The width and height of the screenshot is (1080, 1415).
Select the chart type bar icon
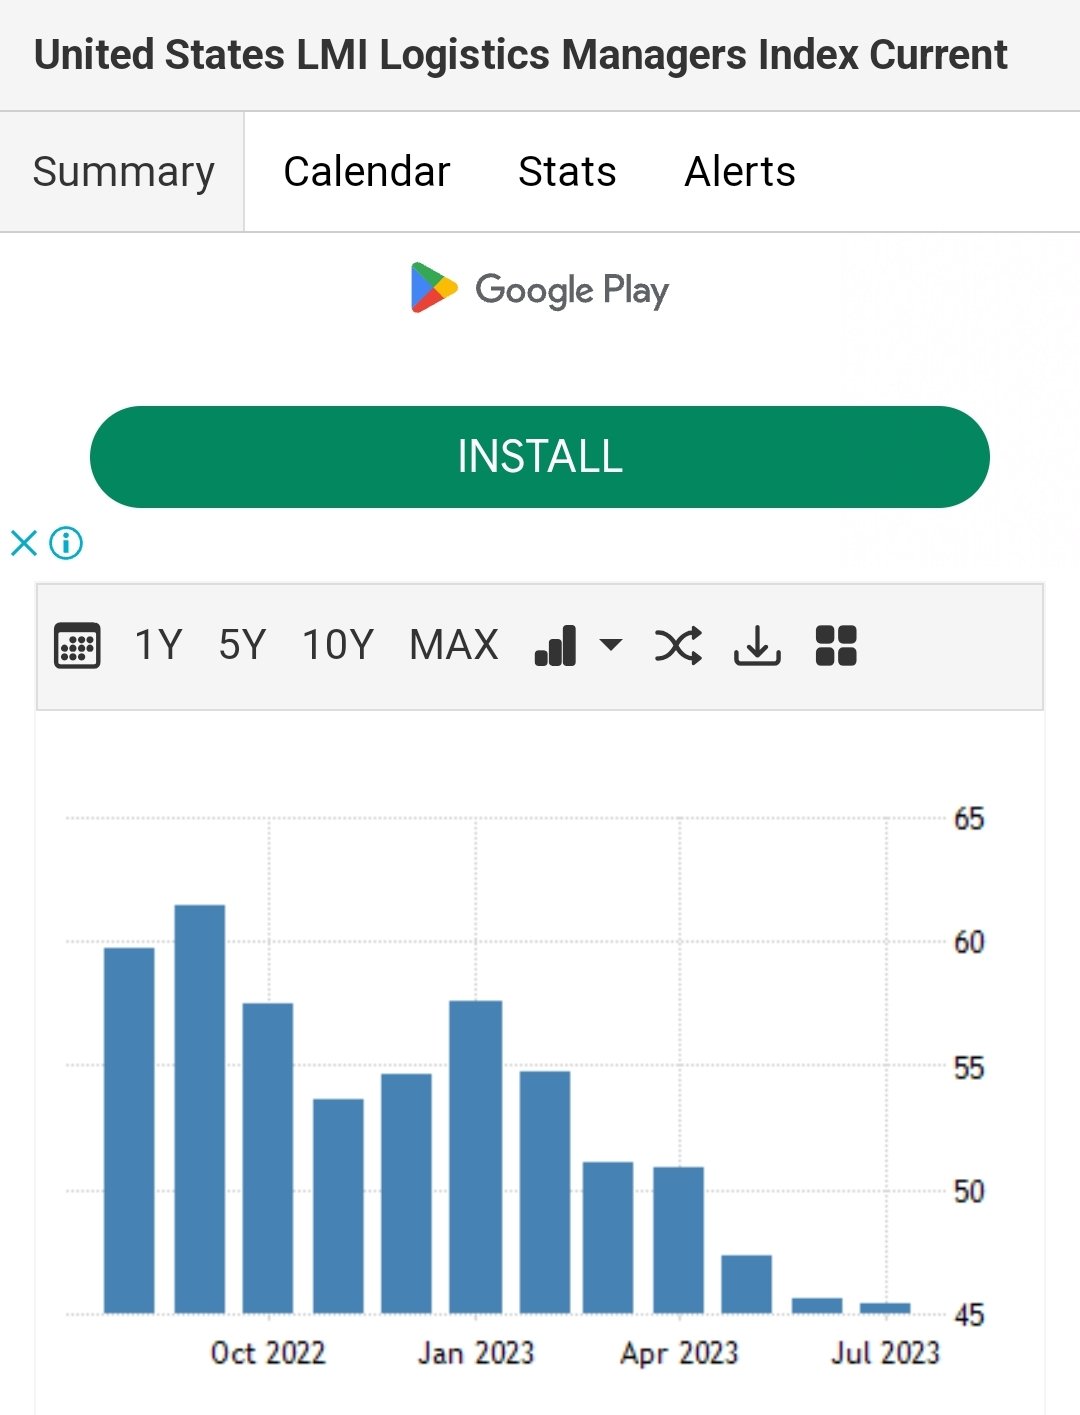(x=555, y=646)
